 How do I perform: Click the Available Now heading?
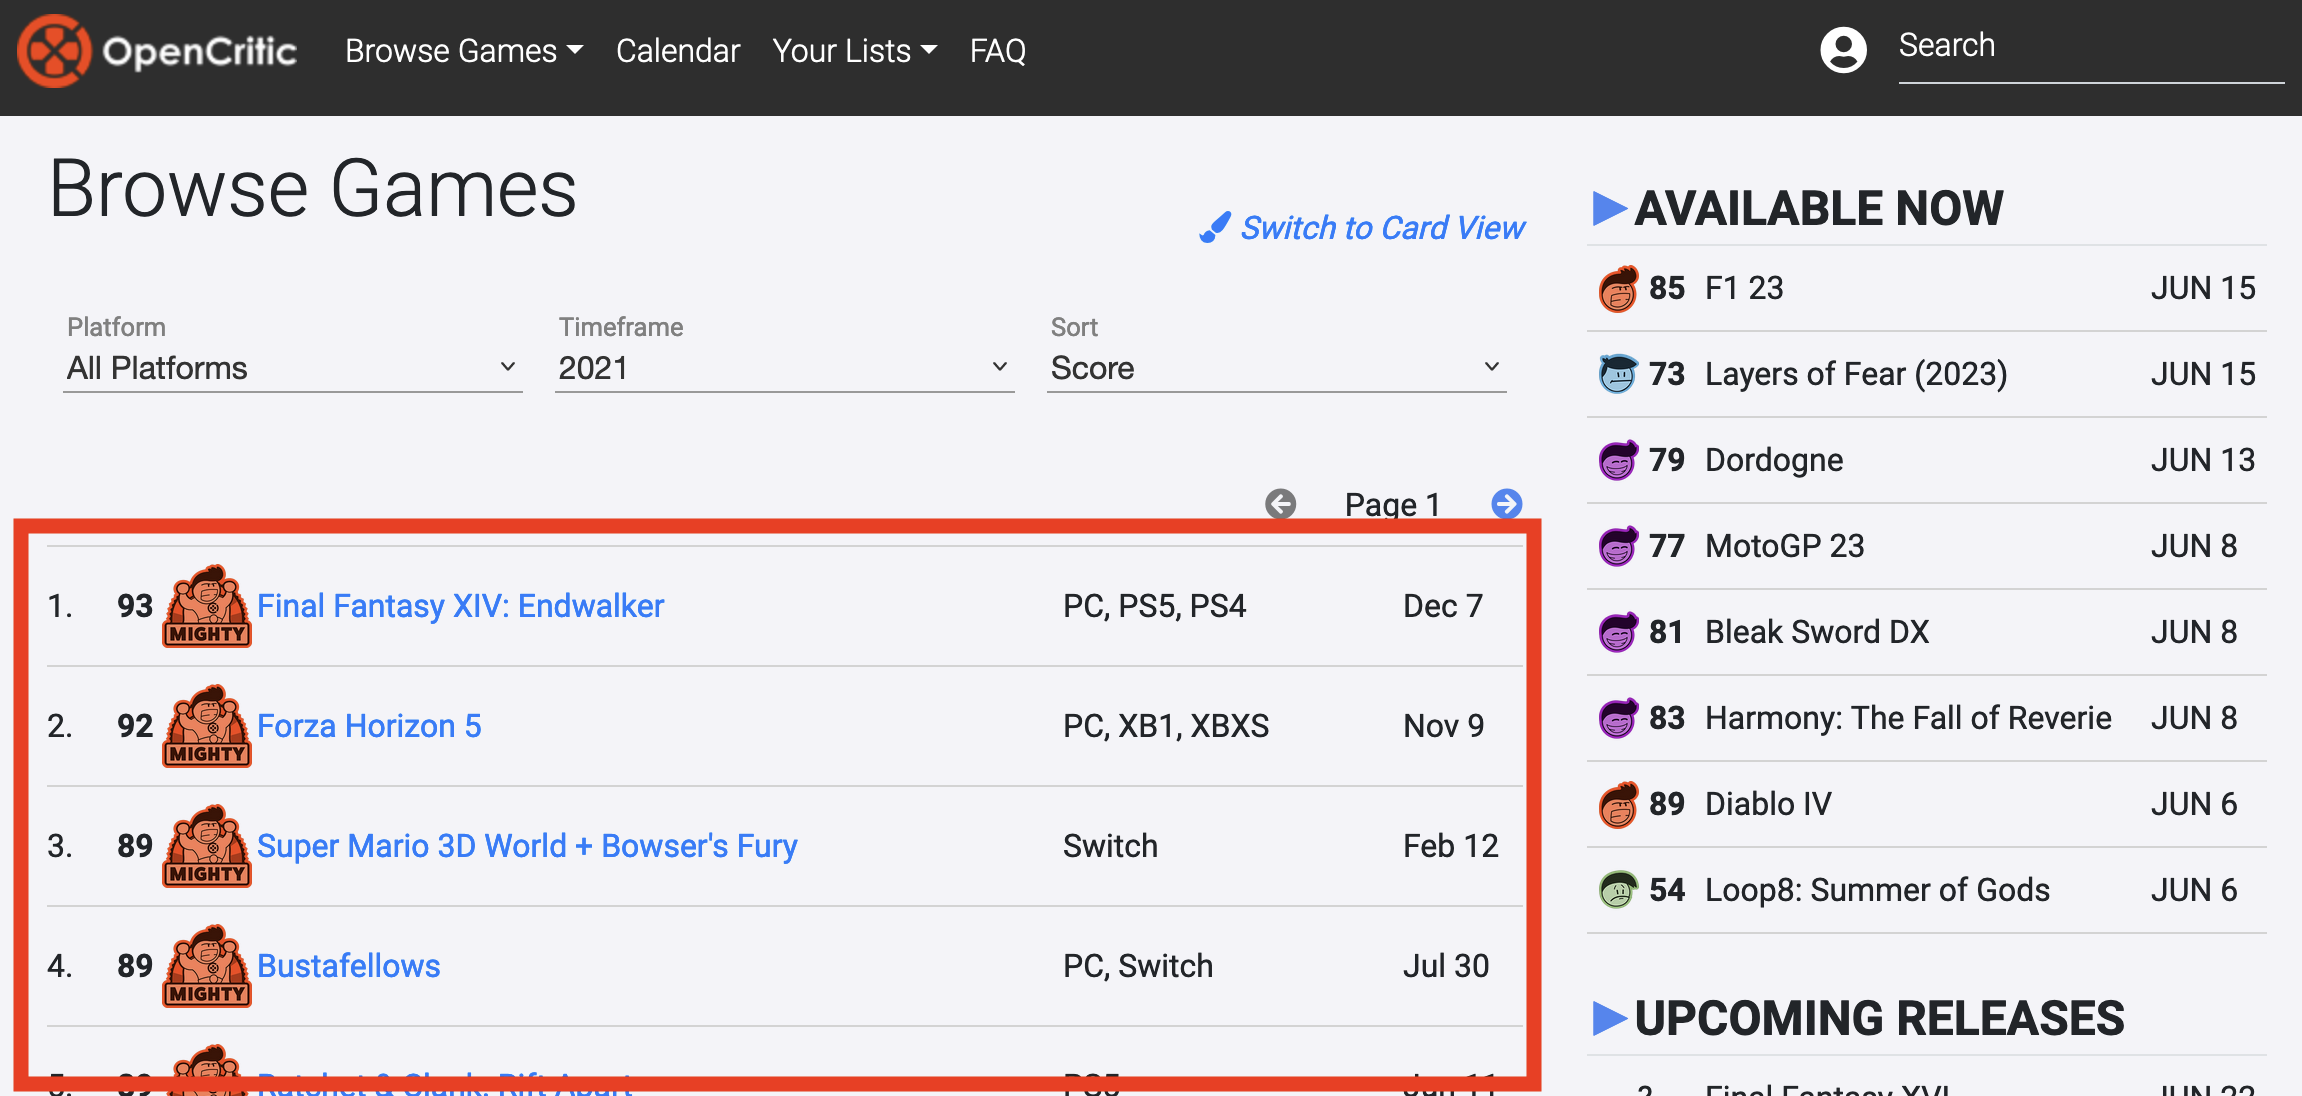click(1819, 208)
